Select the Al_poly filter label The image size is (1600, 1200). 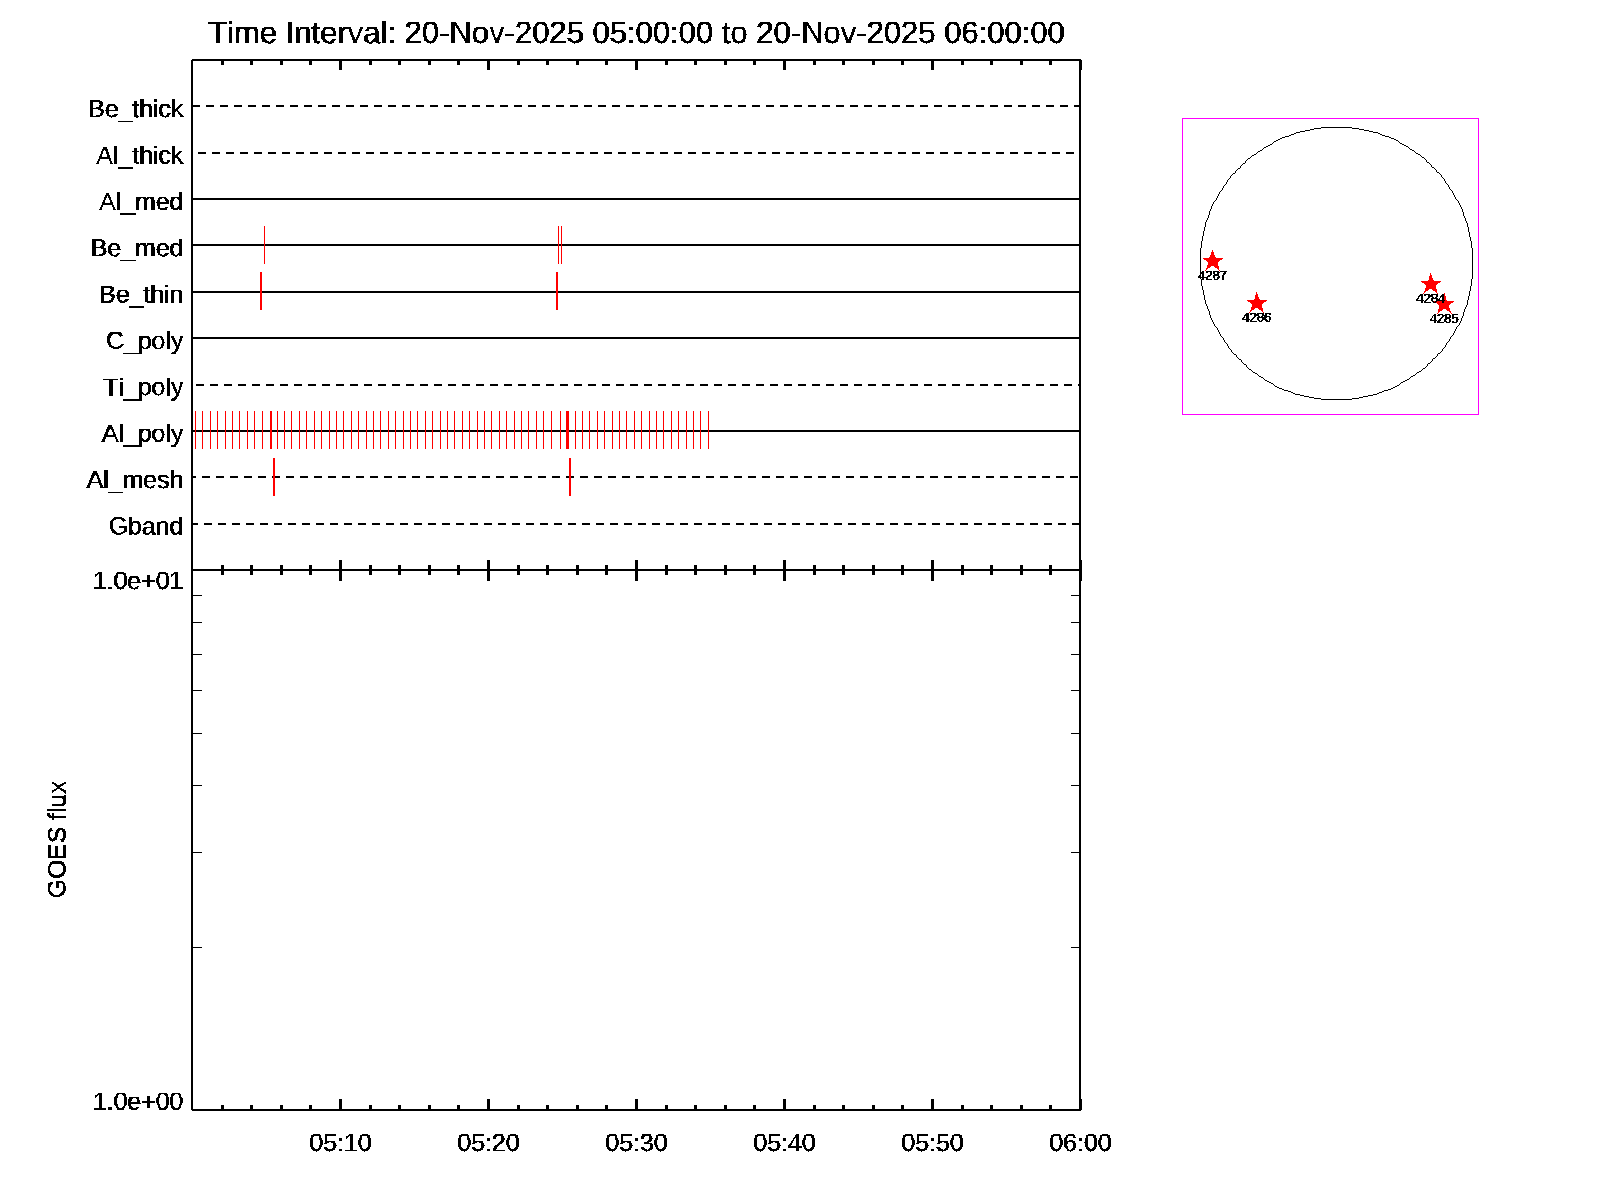pyautogui.click(x=142, y=434)
